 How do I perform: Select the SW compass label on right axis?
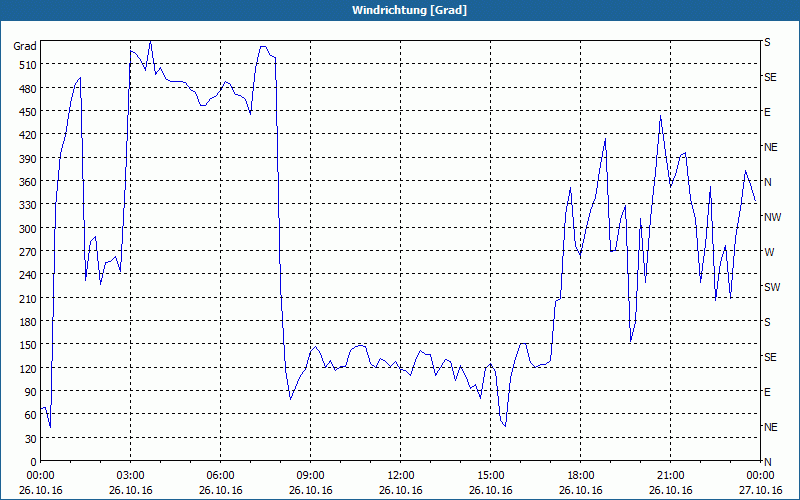(x=770, y=287)
